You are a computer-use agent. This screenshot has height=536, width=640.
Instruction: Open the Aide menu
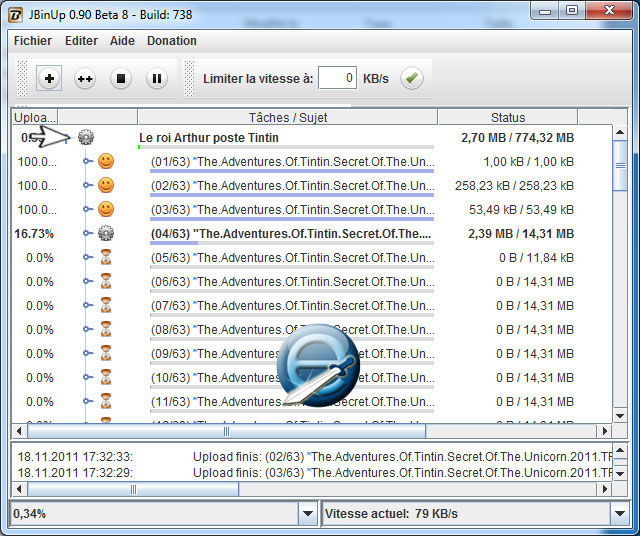tap(122, 41)
